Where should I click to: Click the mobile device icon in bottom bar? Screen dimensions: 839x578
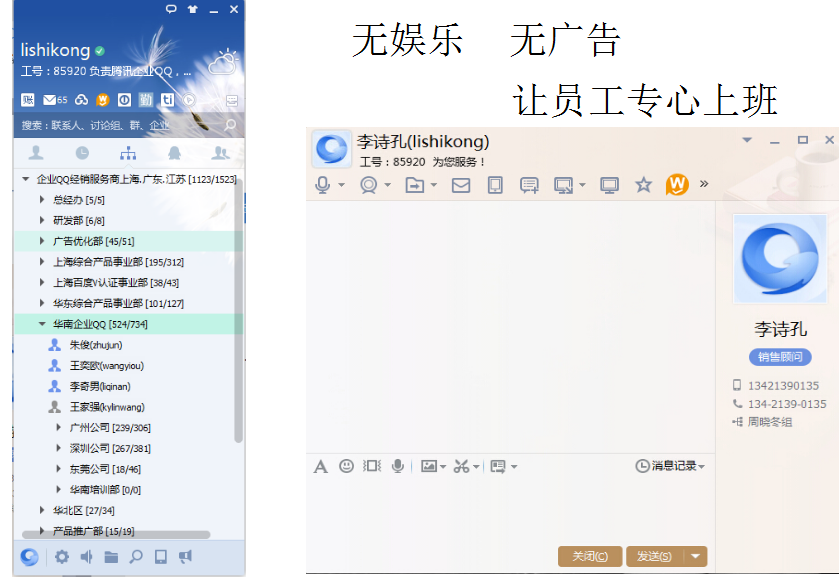point(161,557)
